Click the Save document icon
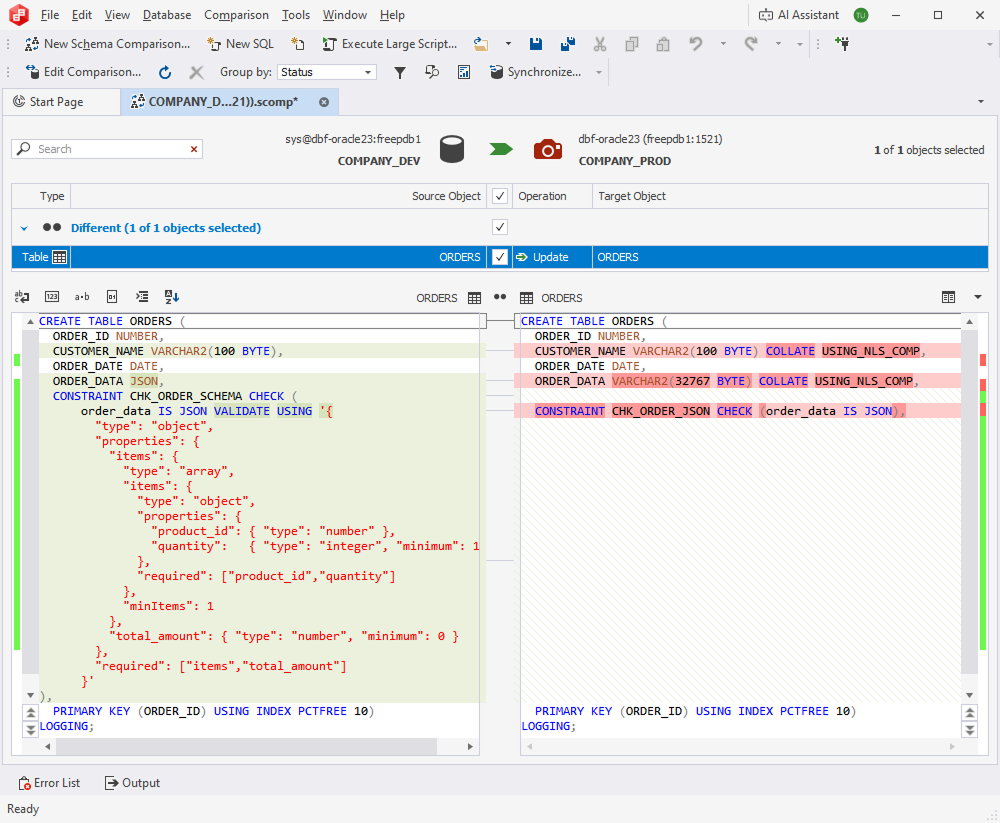1000x823 pixels. (x=536, y=44)
